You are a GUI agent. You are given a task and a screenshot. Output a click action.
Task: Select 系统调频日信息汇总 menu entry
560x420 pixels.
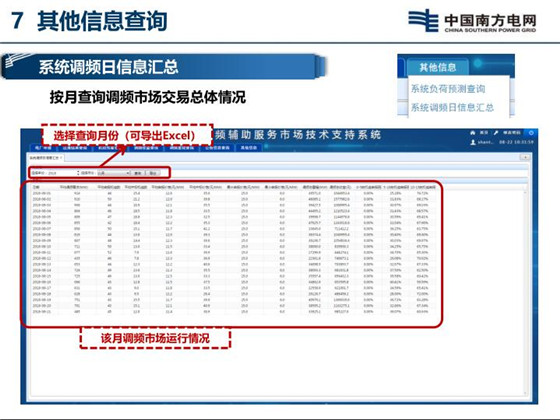point(452,107)
